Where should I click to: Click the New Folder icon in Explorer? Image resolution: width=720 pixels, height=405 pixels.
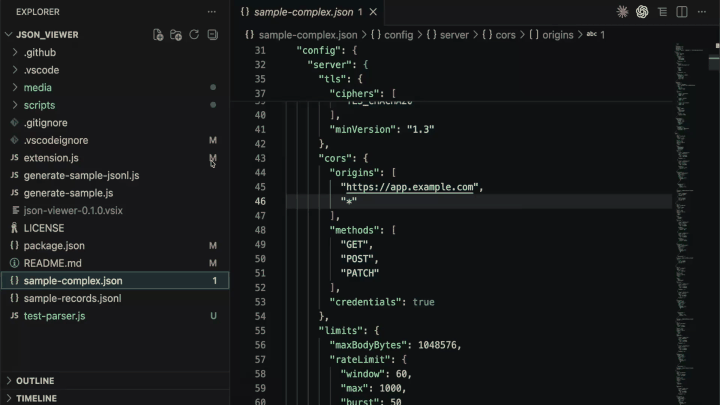(176, 35)
